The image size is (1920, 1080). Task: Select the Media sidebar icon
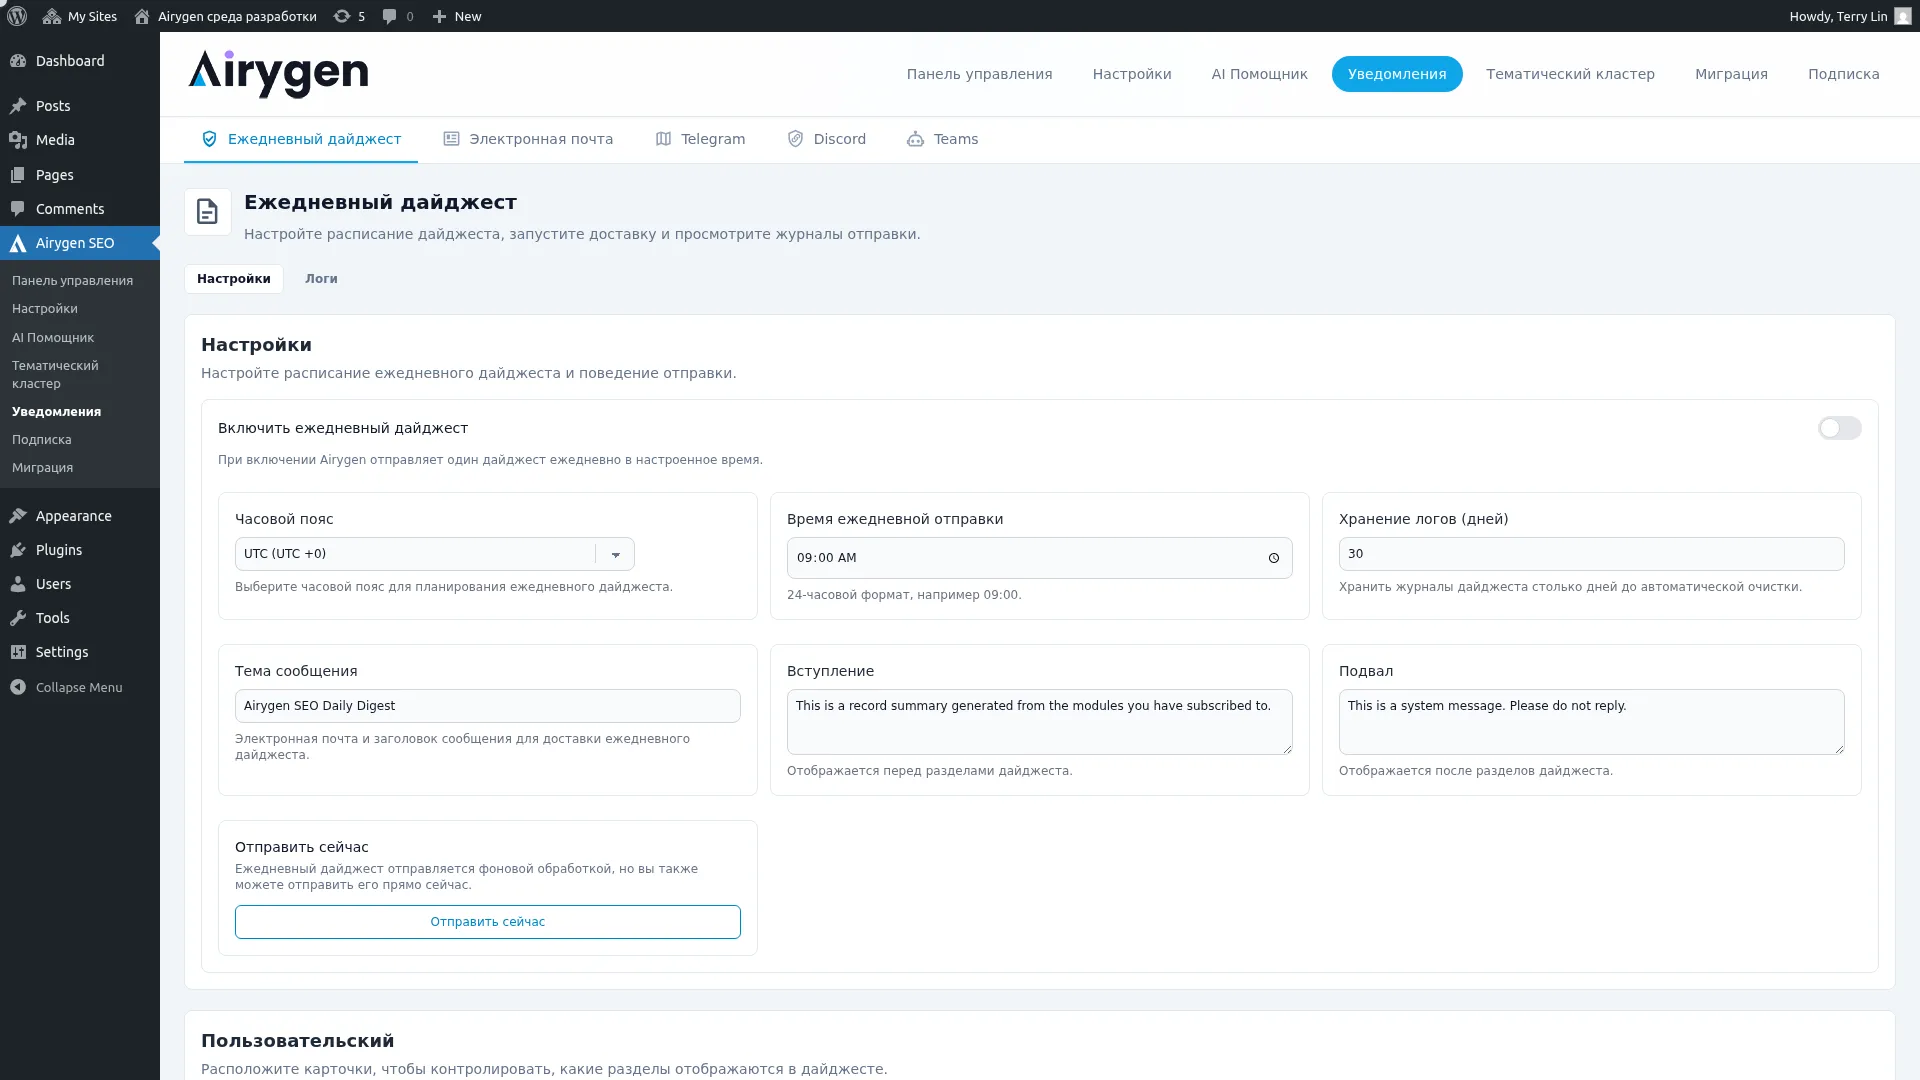(x=19, y=140)
